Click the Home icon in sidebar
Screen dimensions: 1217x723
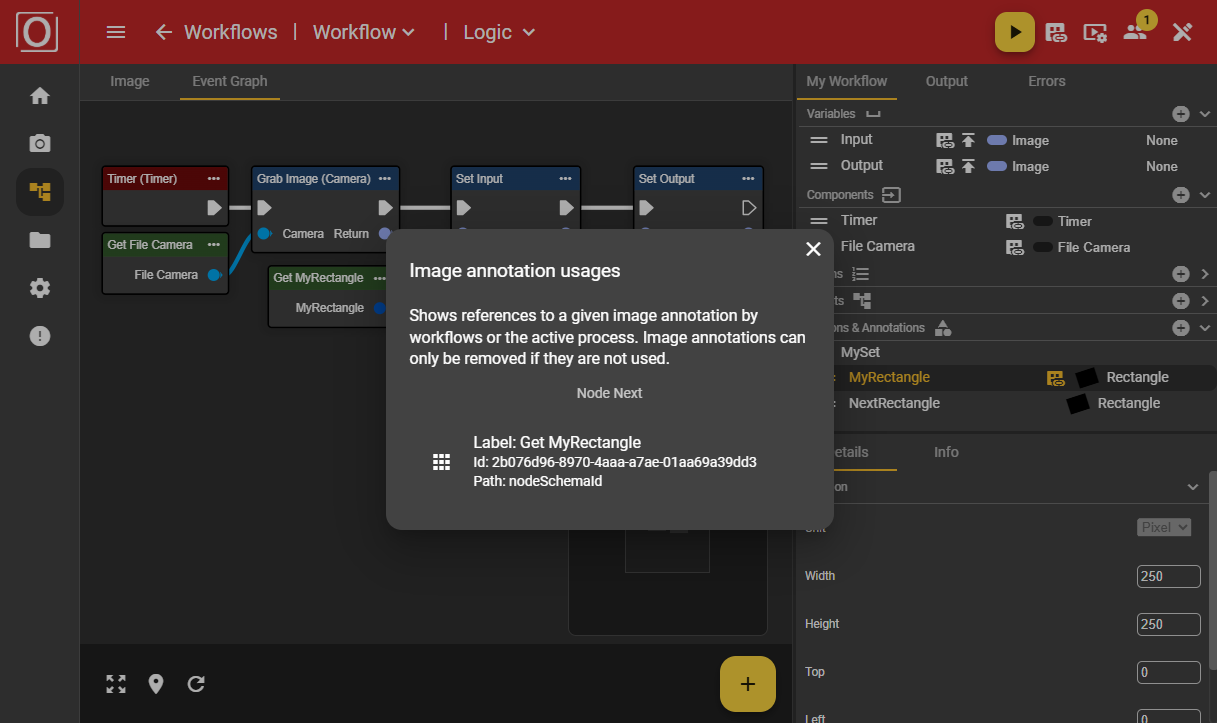[40, 96]
